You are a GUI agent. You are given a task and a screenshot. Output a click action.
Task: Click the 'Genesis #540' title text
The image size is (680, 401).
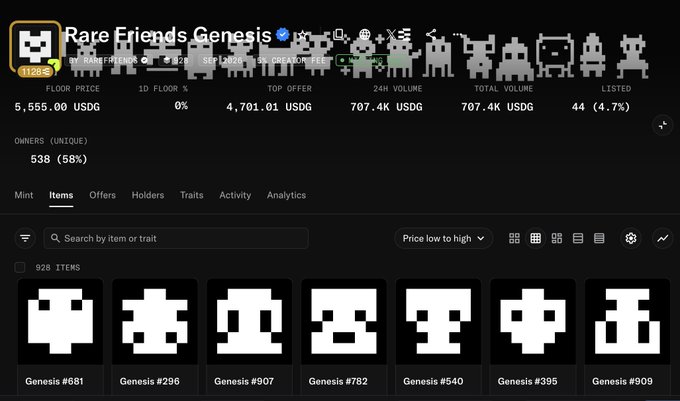tap(433, 381)
